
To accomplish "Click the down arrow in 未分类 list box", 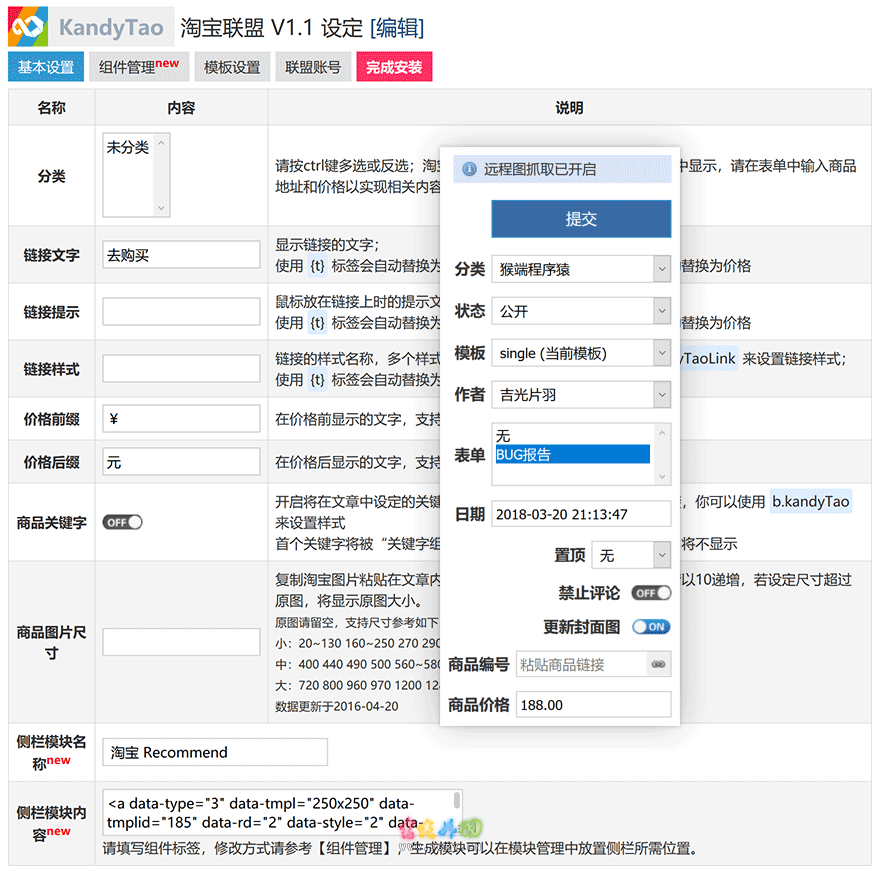I will tap(161, 208).
